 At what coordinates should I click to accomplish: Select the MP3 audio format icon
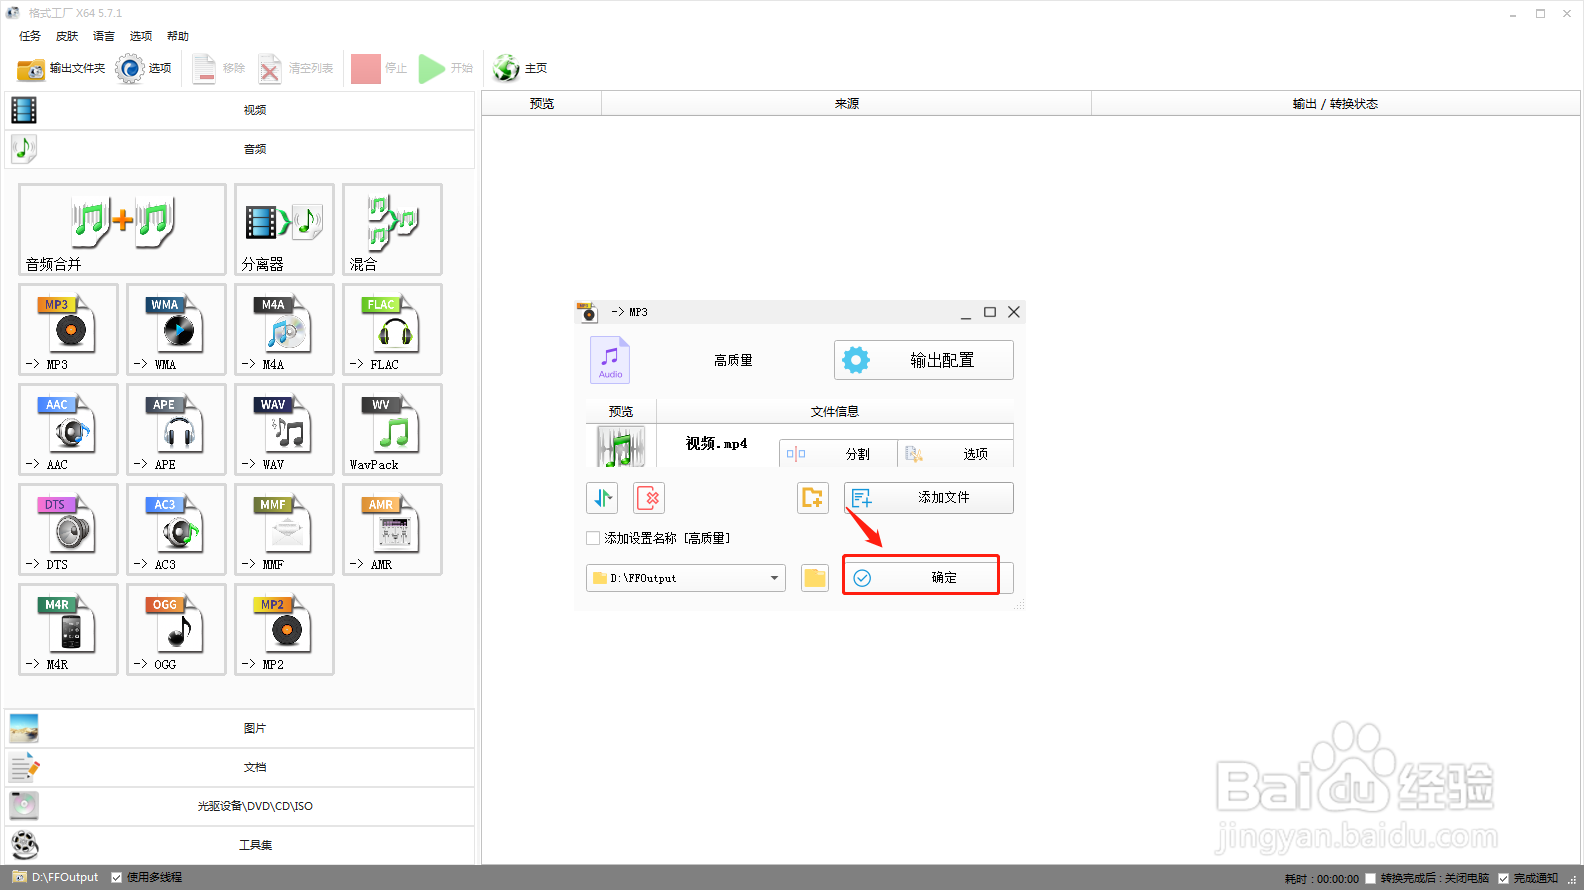[68, 330]
